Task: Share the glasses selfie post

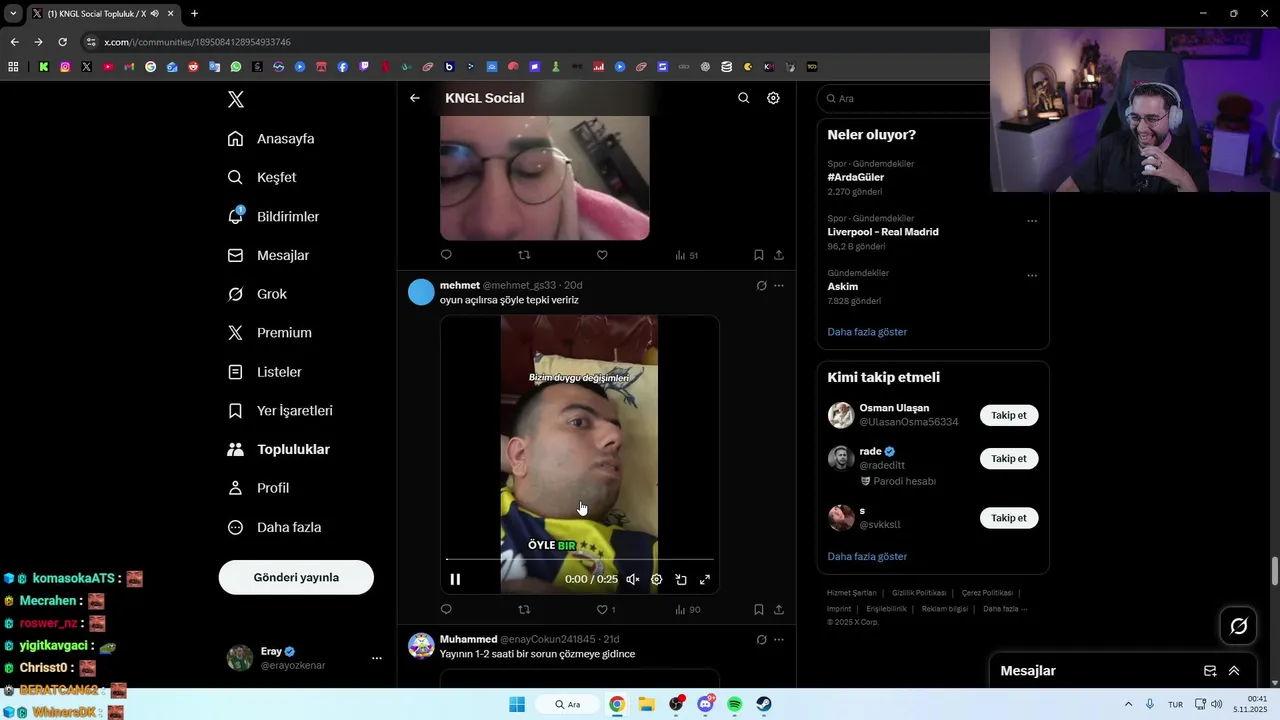Action: point(779,255)
